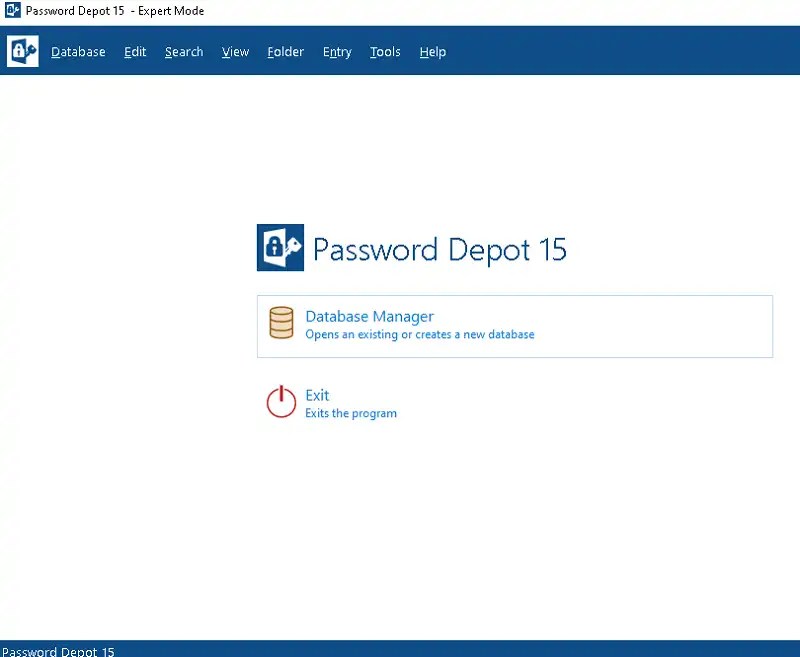The height and width of the screenshot is (657, 800).
Task: Open the View menu
Action: pyautogui.click(x=235, y=52)
